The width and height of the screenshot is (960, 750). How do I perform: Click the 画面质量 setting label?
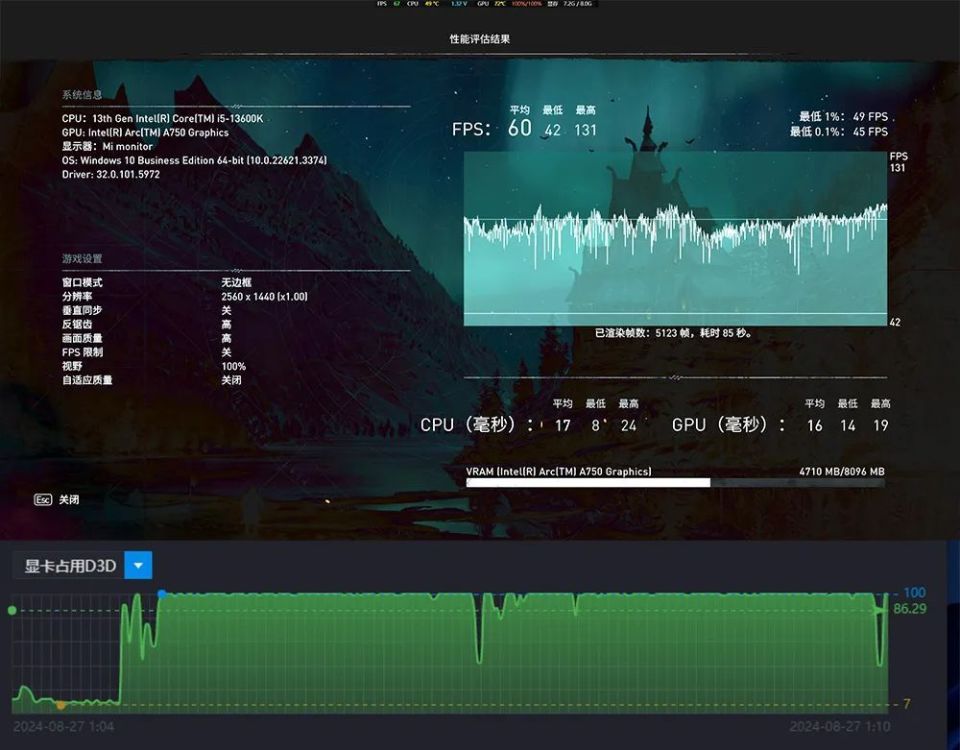point(82,339)
